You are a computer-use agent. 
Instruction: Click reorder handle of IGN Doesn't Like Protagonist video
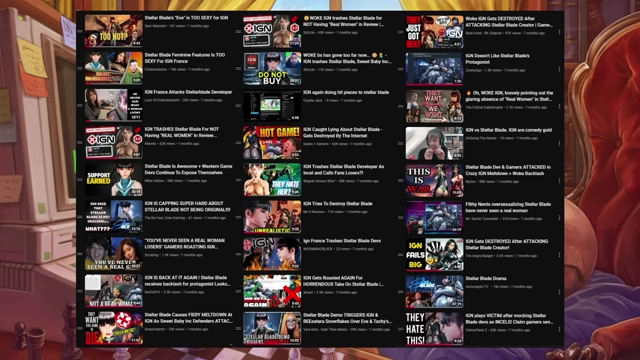(x=401, y=69)
